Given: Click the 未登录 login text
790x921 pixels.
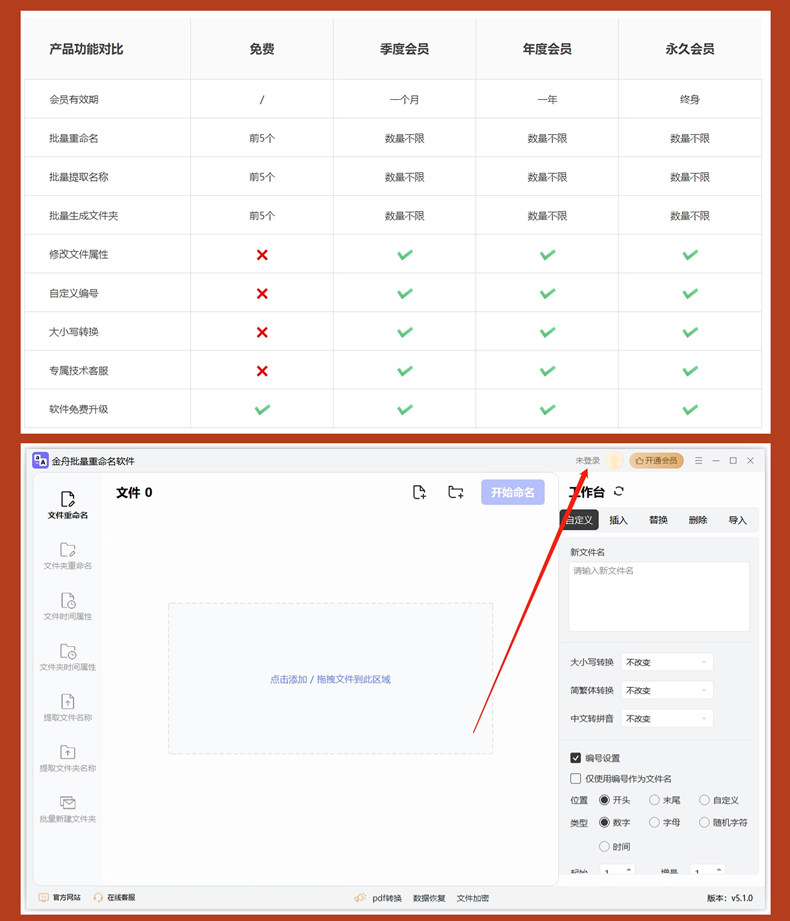Looking at the screenshot, I should click(x=588, y=460).
